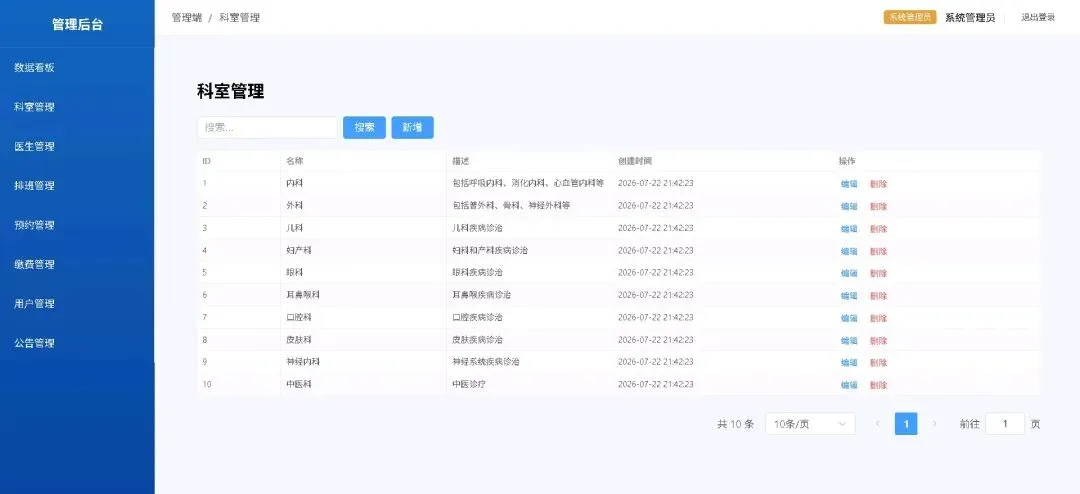1080x494 pixels.
Task: Delete the 口腔科 row
Action: pos(878,318)
